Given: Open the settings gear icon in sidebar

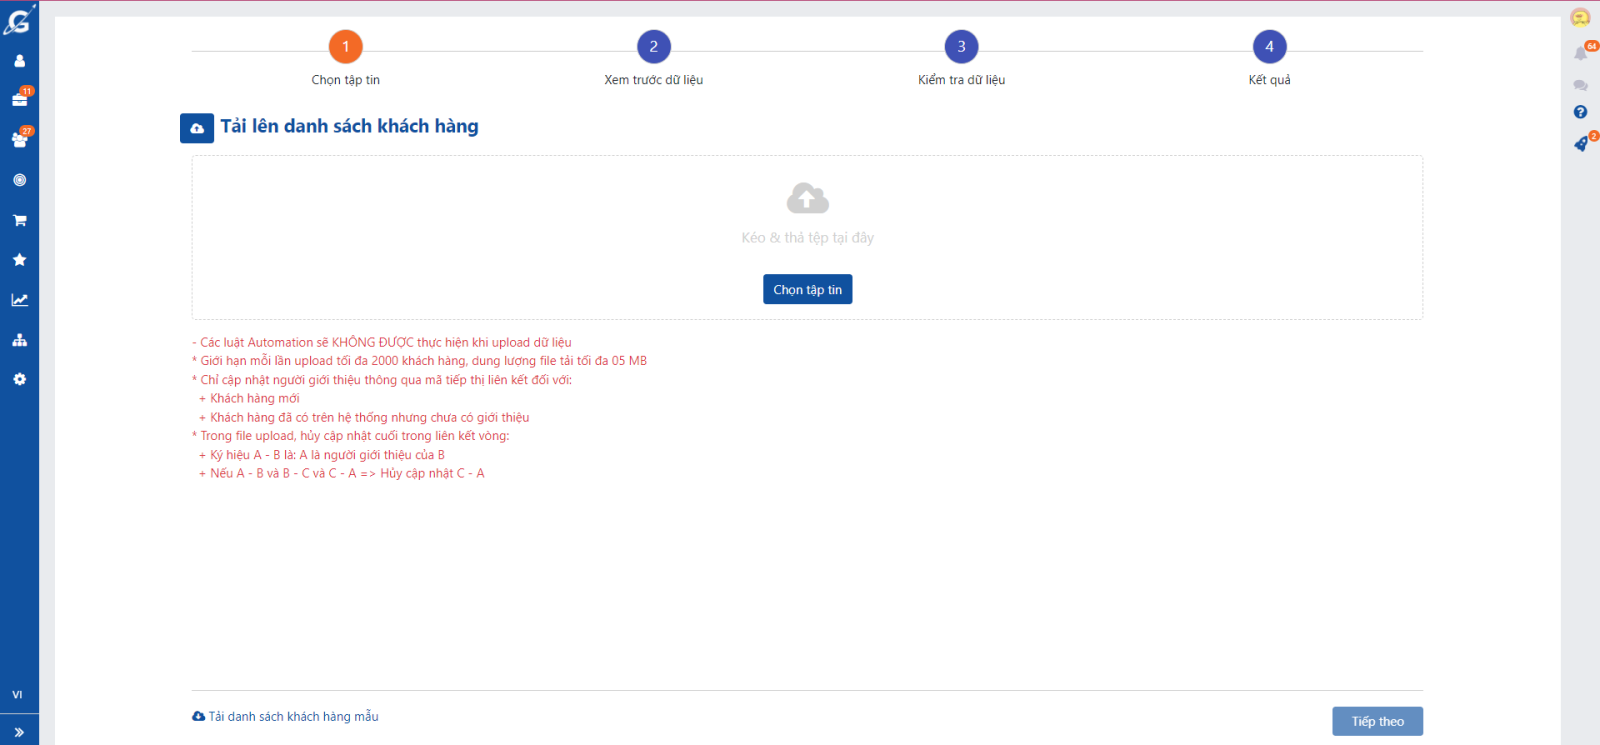Looking at the screenshot, I should [x=19, y=380].
